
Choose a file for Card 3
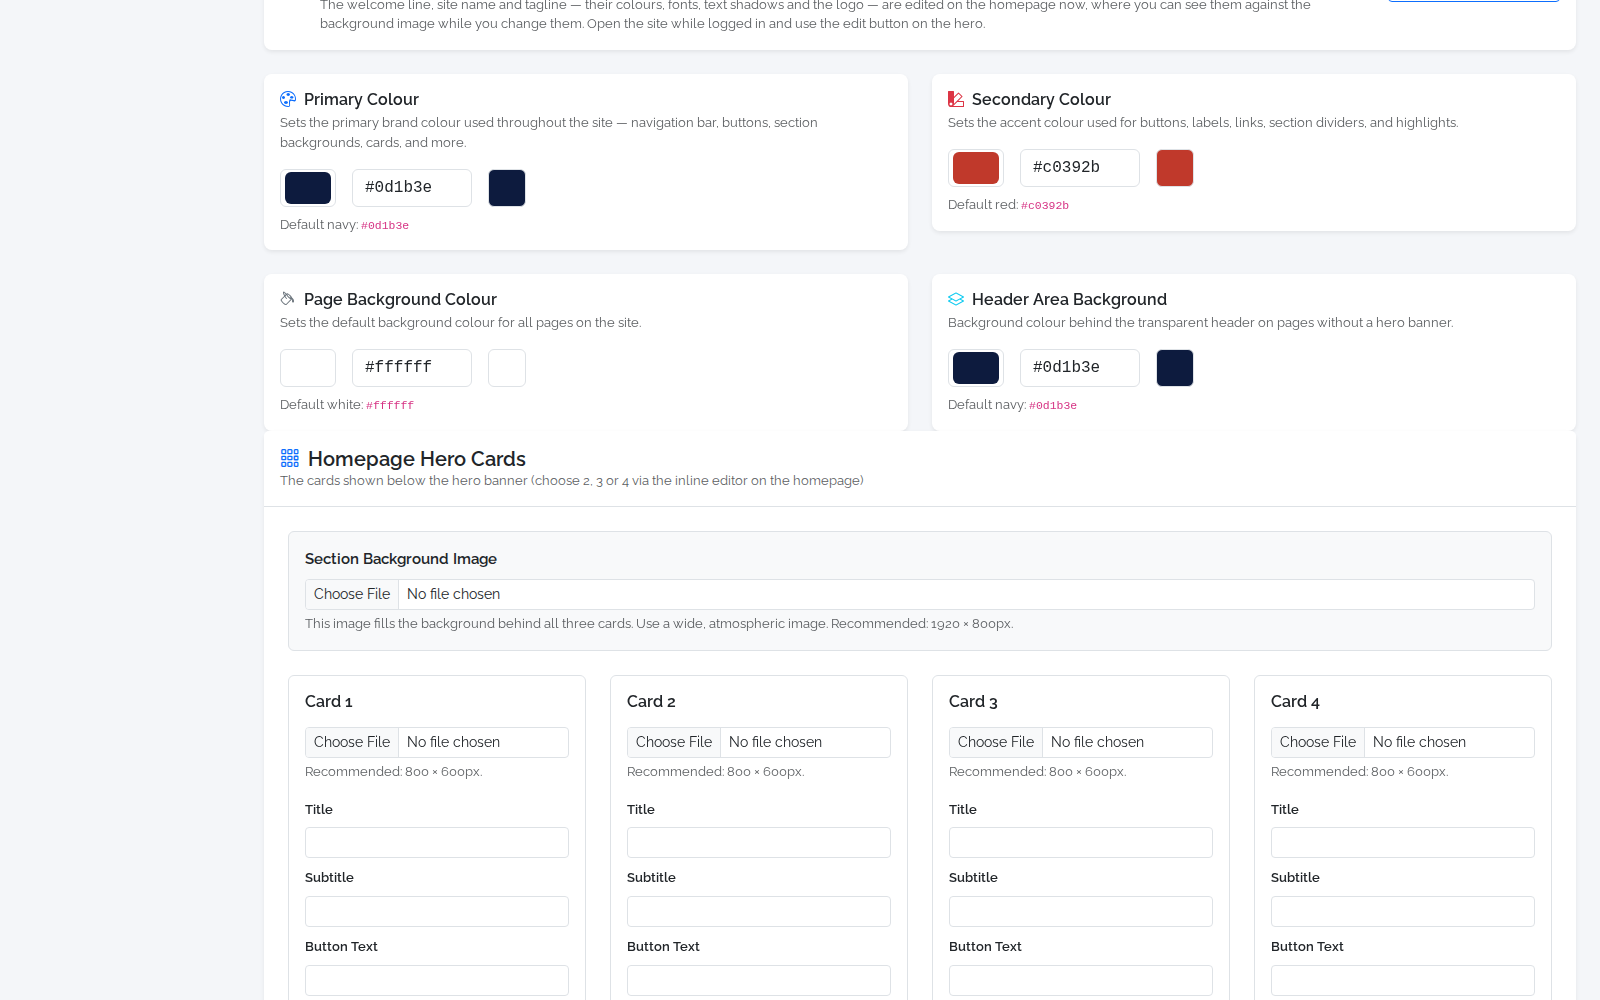pos(996,742)
